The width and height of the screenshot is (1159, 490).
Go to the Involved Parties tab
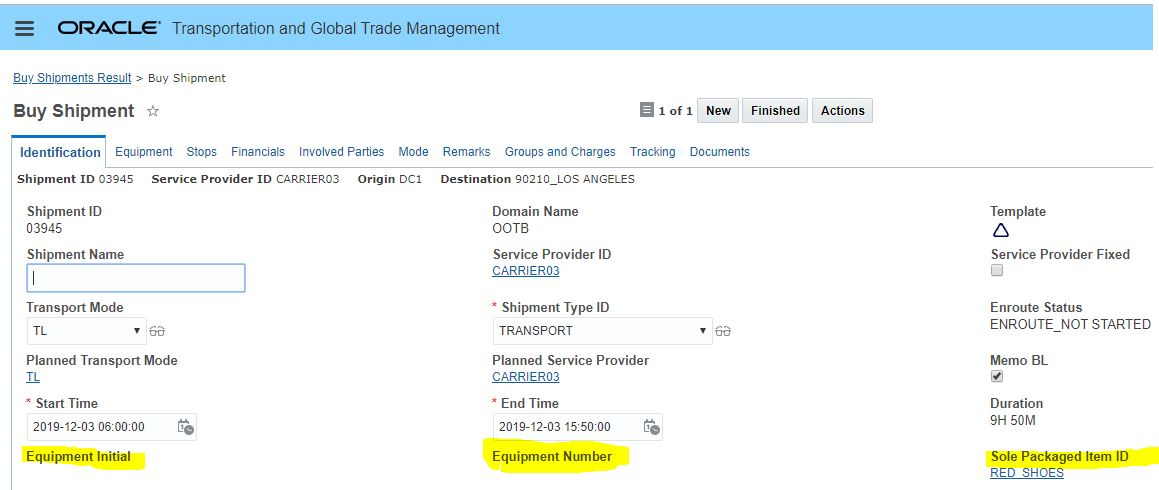341,152
